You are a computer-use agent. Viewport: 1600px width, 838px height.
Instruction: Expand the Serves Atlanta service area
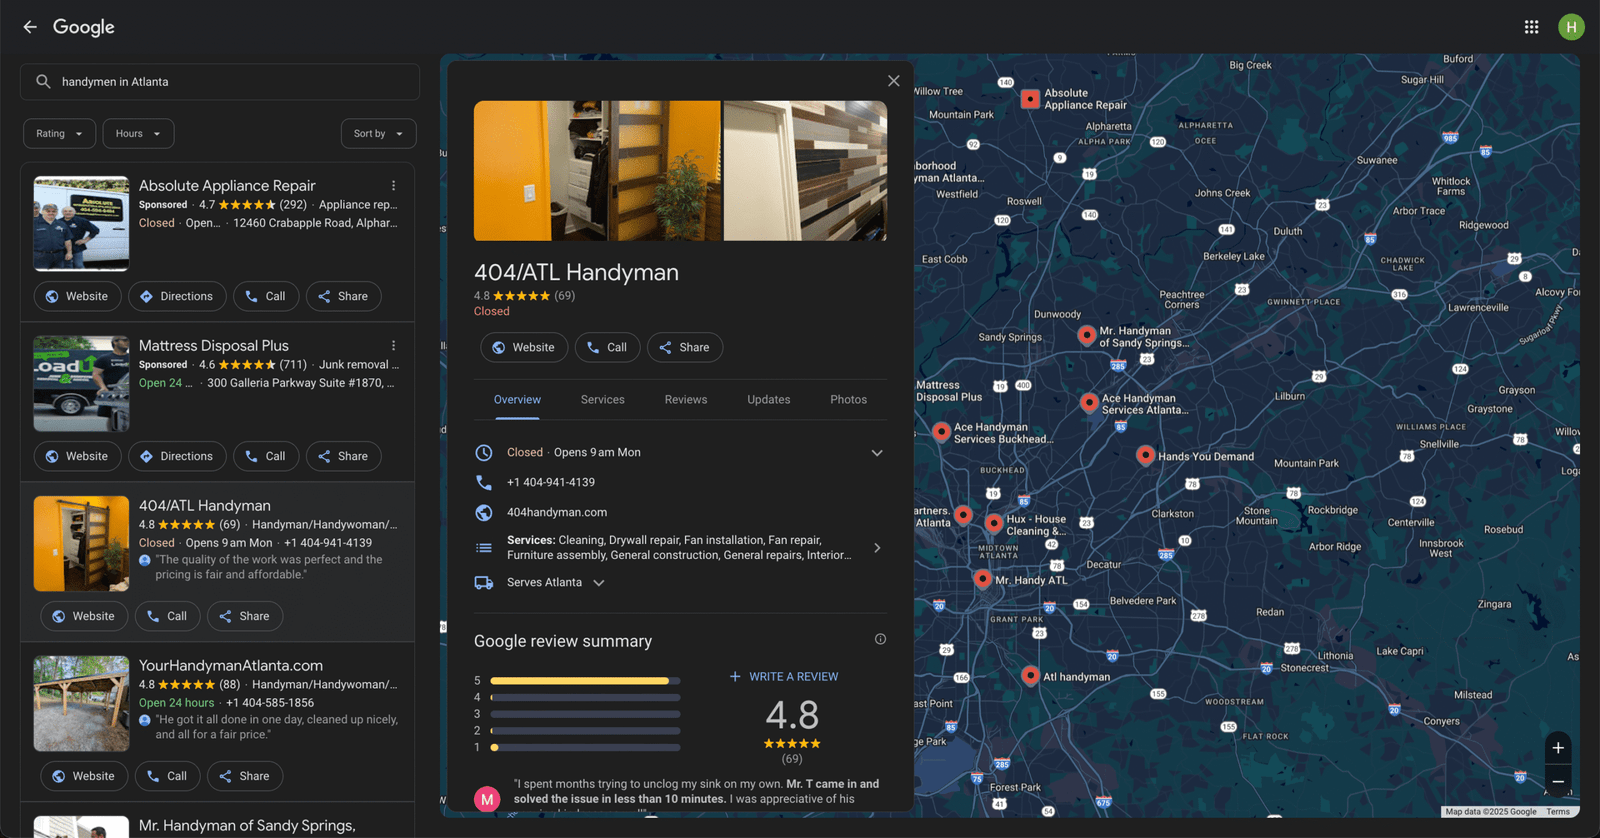click(599, 583)
